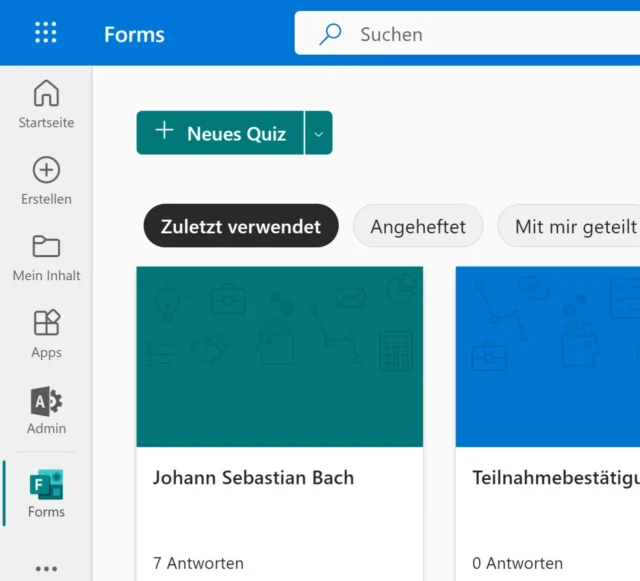Open the Johann Sebastian Bach teal thumbnail
The image size is (640, 581).
280,356
